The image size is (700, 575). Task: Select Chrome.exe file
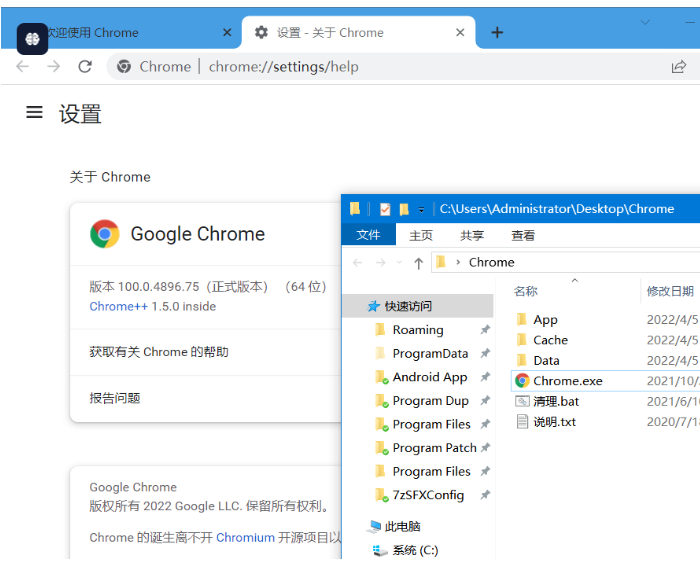[x=567, y=381]
